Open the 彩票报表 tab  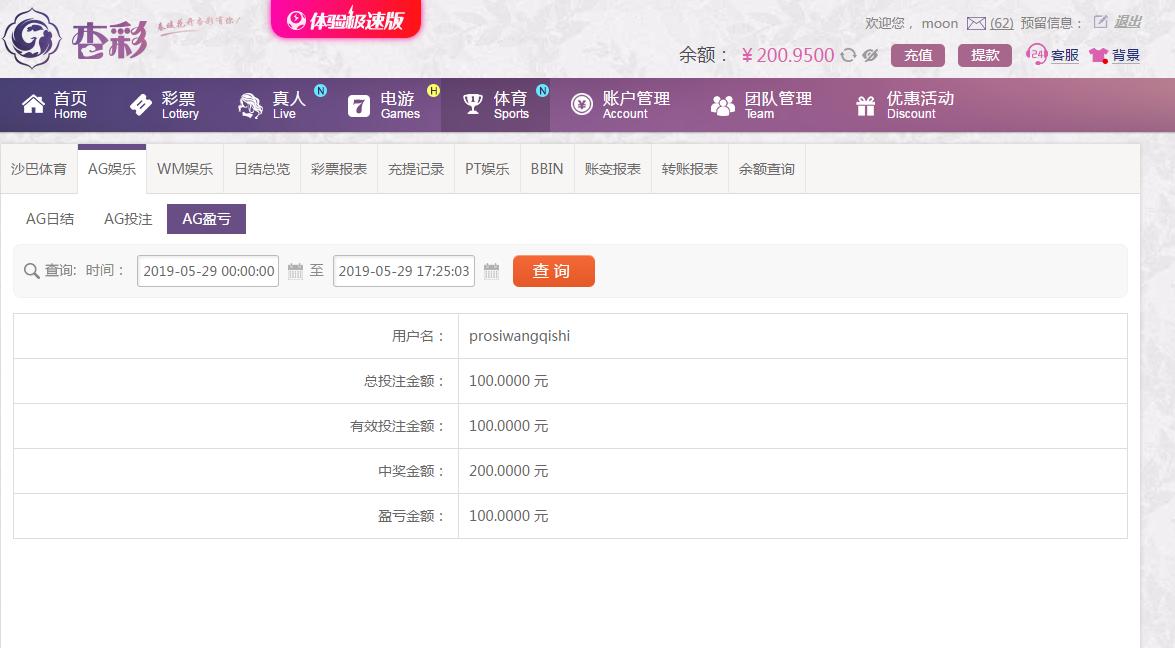point(339,169)
